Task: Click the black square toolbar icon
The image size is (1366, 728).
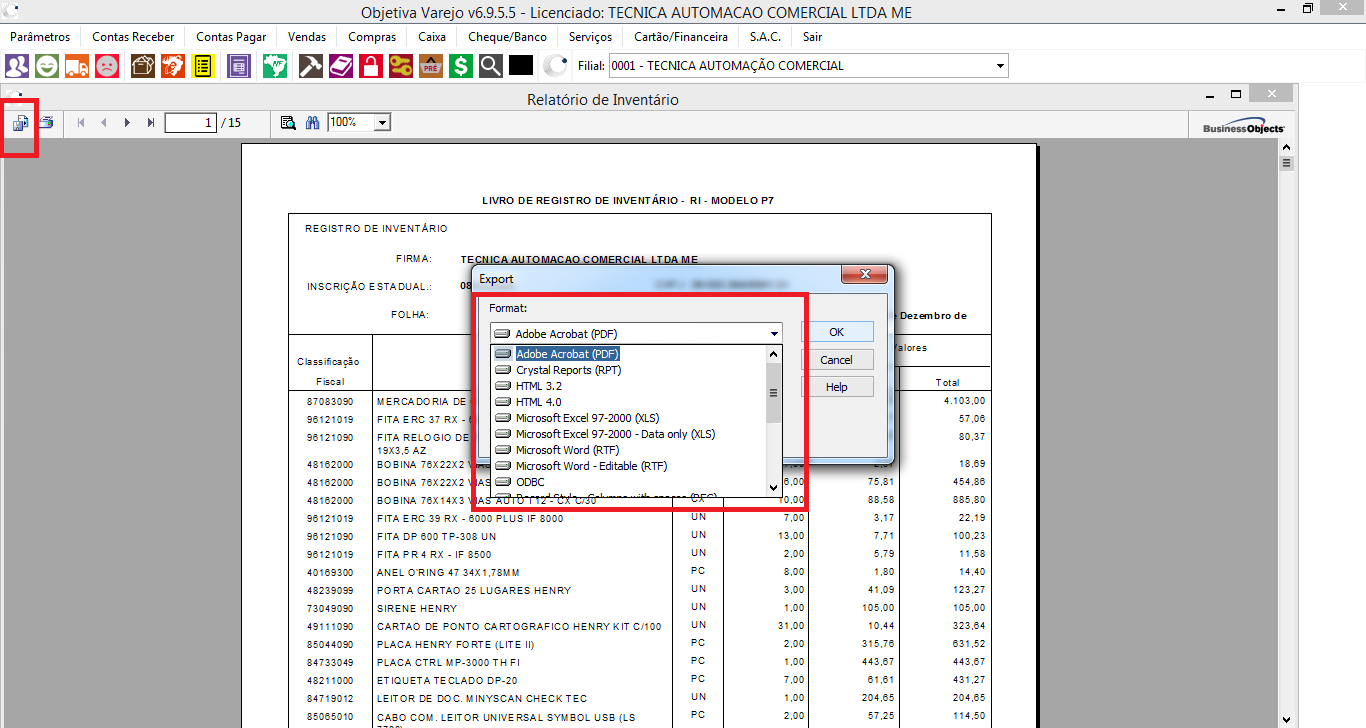Action: pyautogui.click(x=521, y=66)
